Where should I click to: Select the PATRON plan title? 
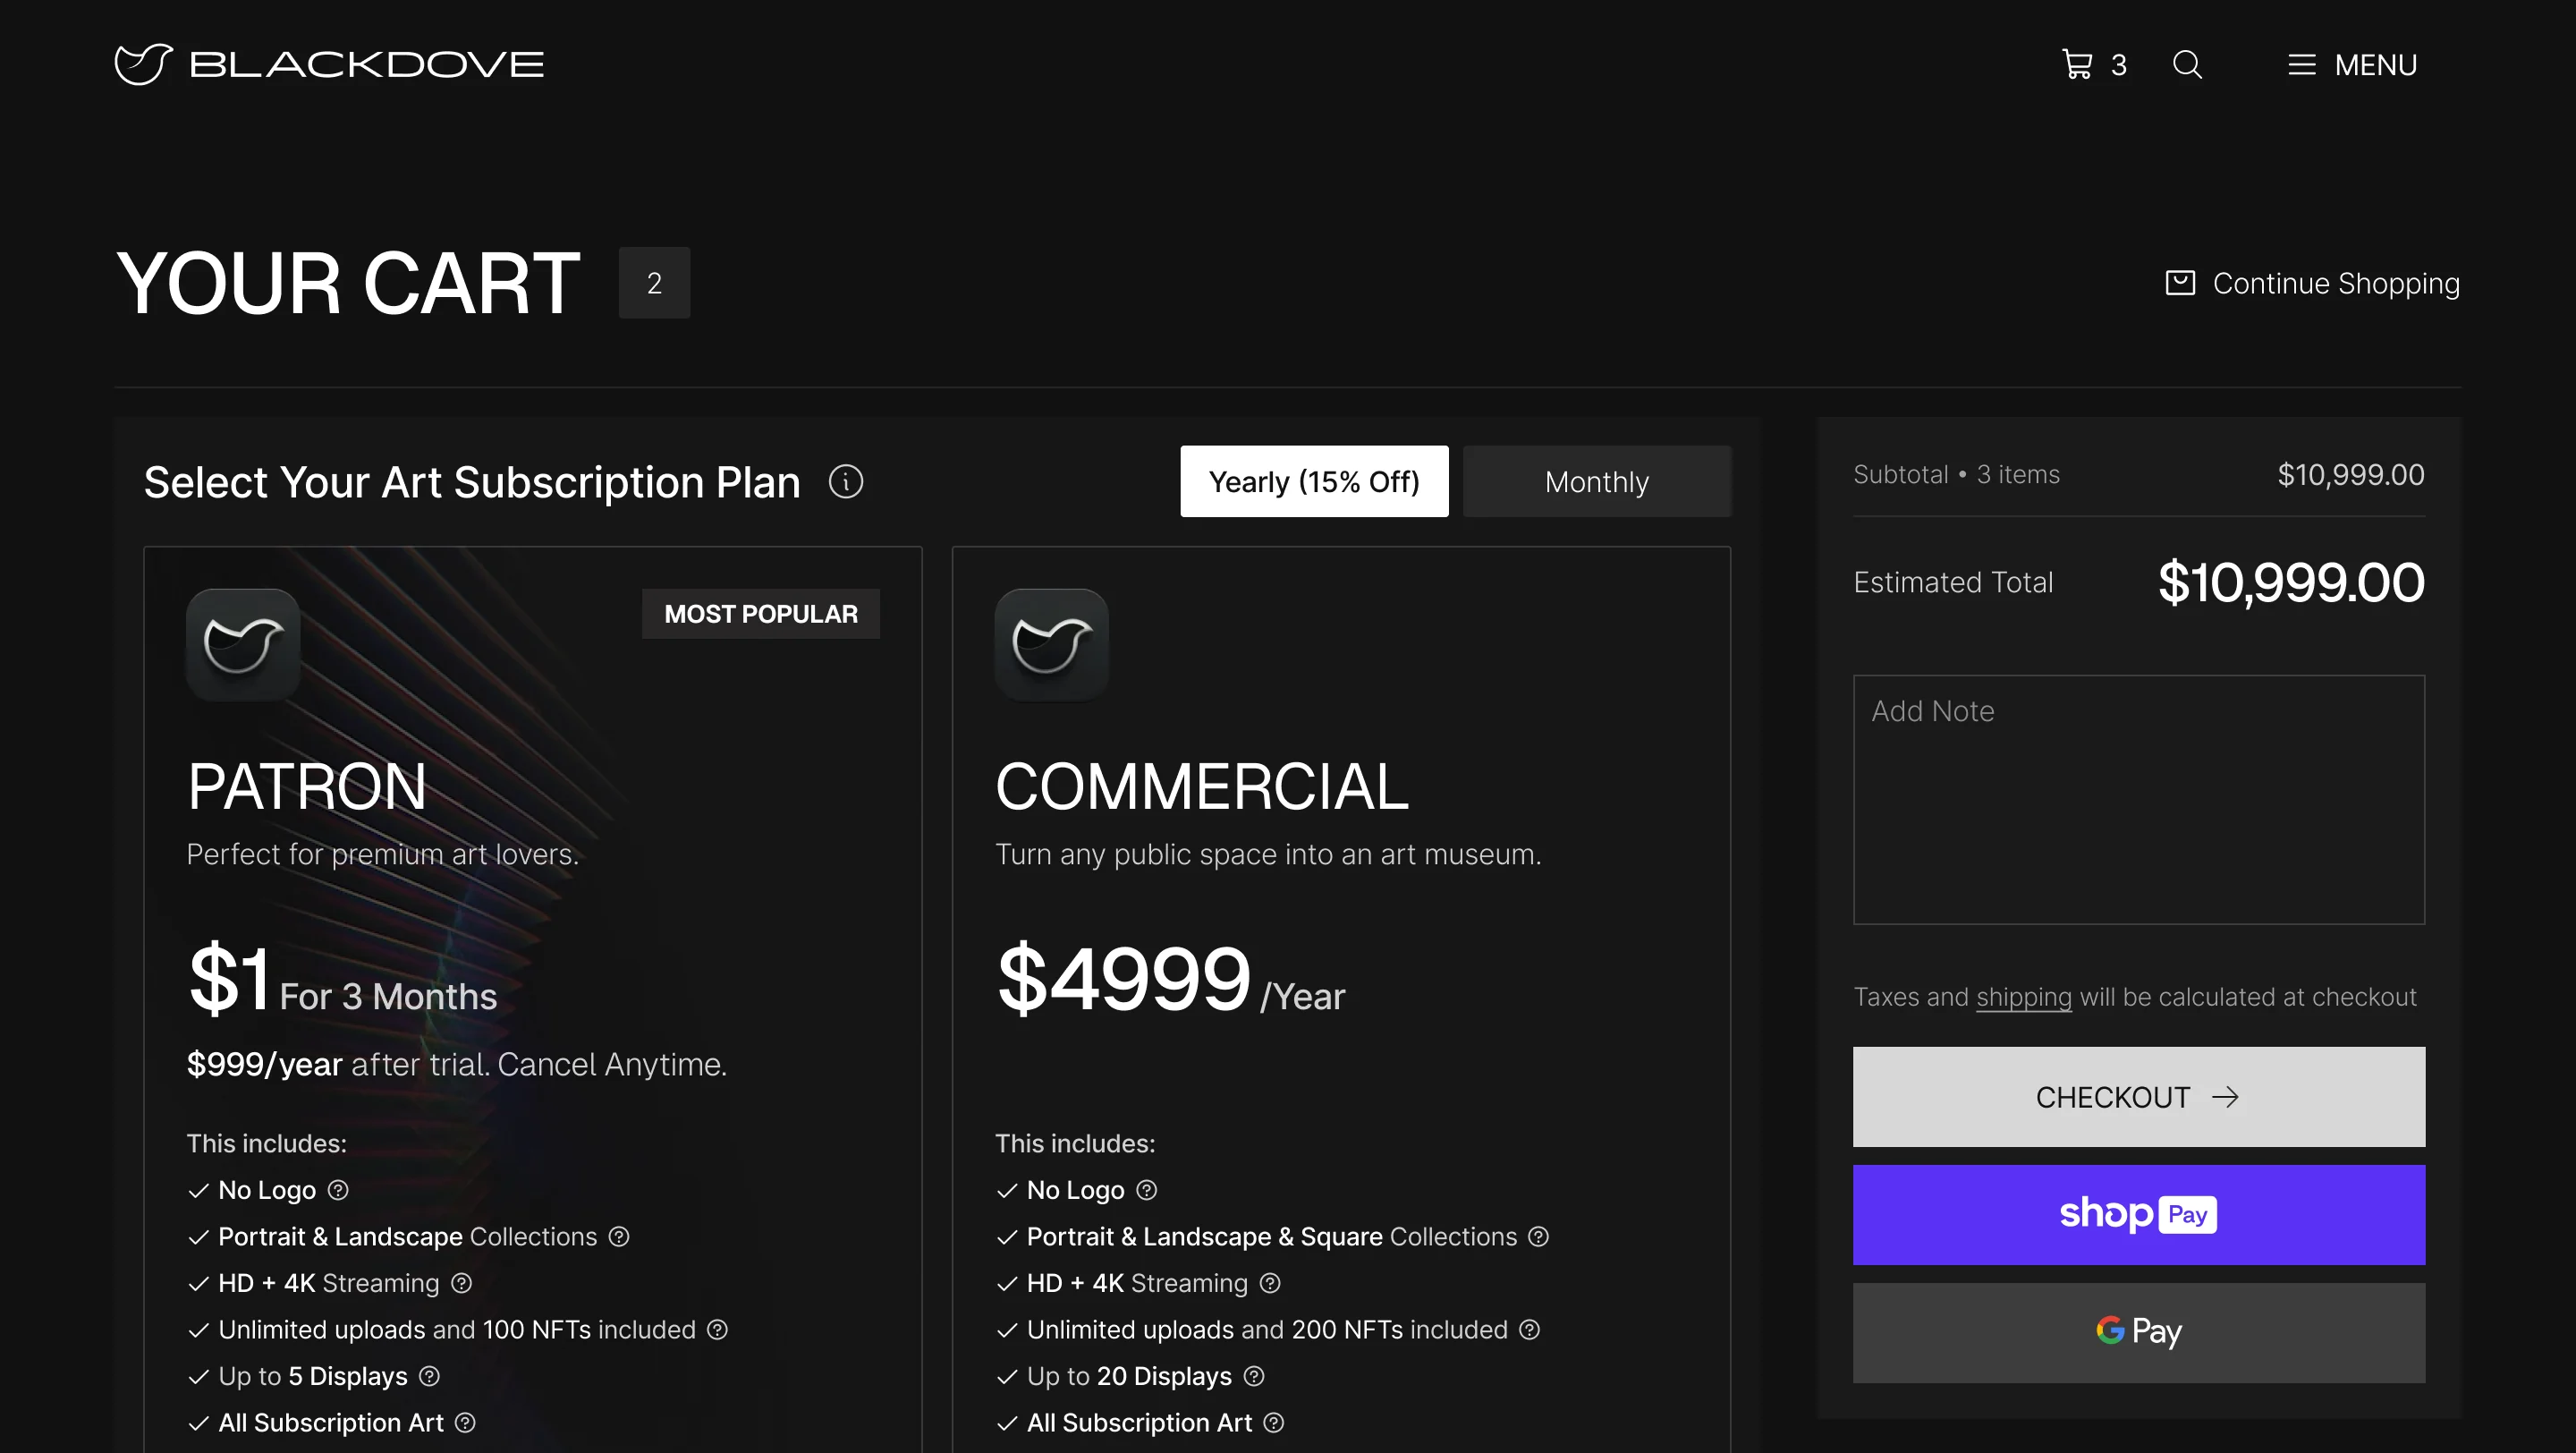[307, 787]
